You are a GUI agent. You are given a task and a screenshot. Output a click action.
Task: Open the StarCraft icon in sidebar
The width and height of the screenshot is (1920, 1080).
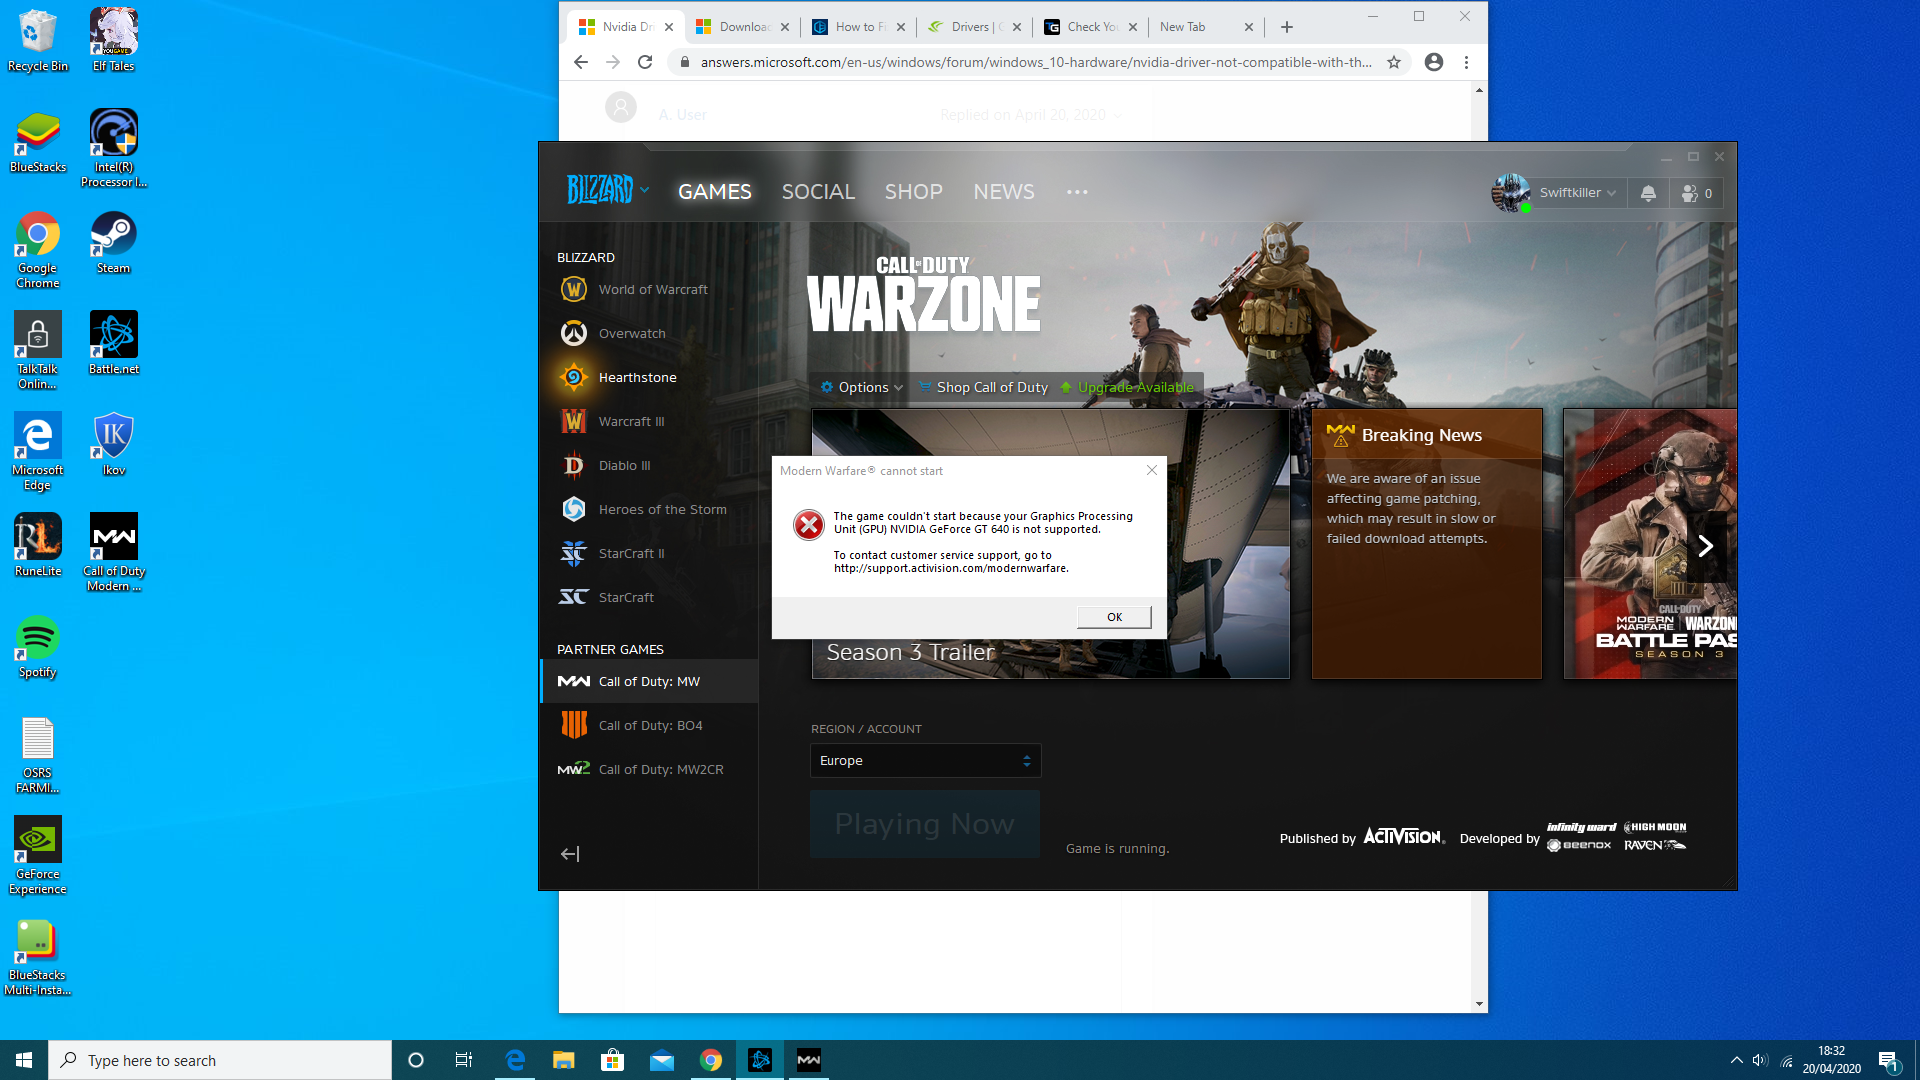pyautogui.click(x=574, y=598)
